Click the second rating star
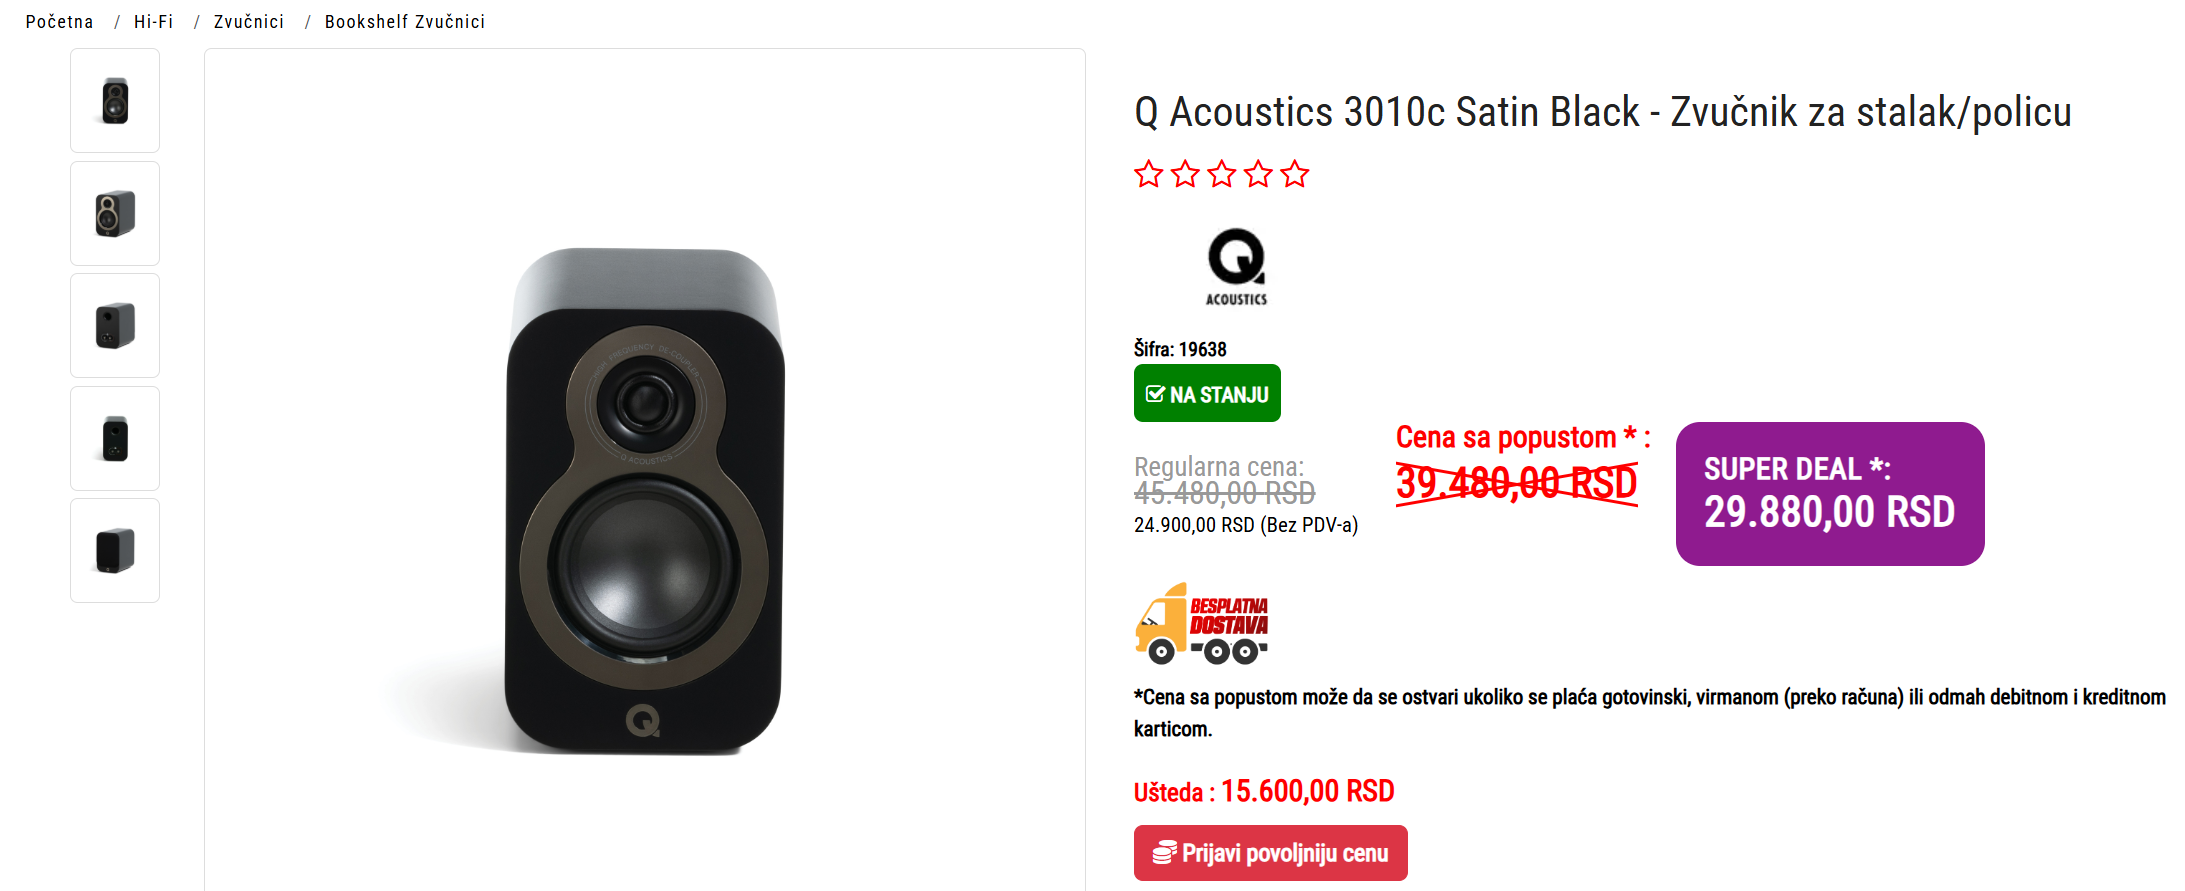 pos(1185,175)
